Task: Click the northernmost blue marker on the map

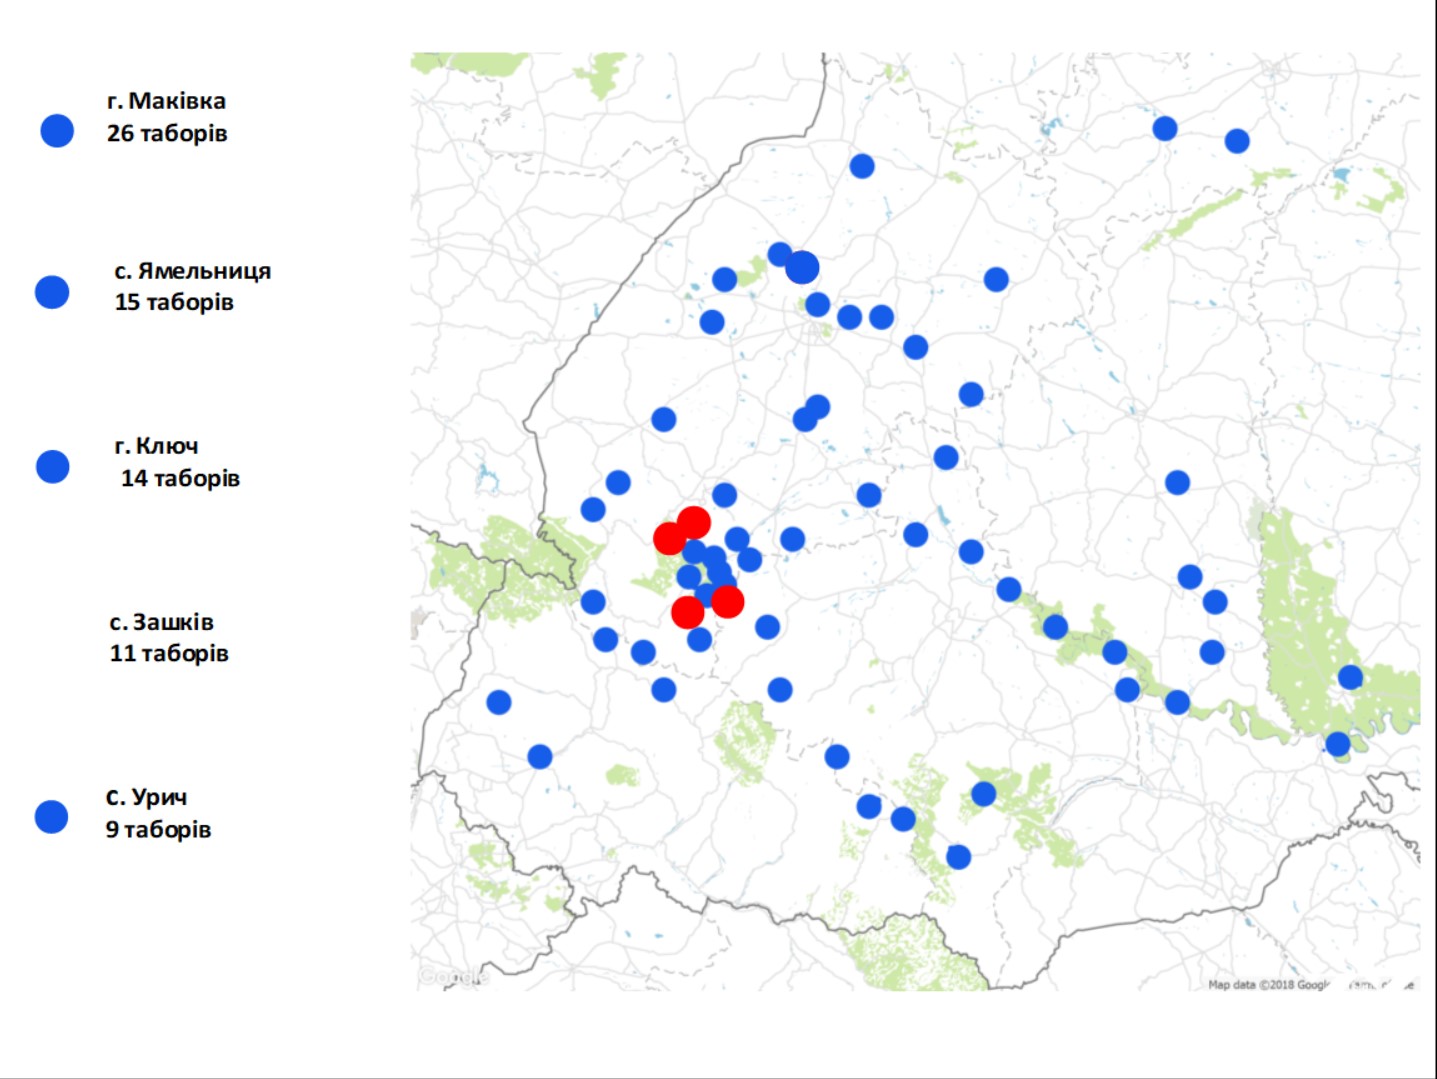Action: pos(1164,128)
